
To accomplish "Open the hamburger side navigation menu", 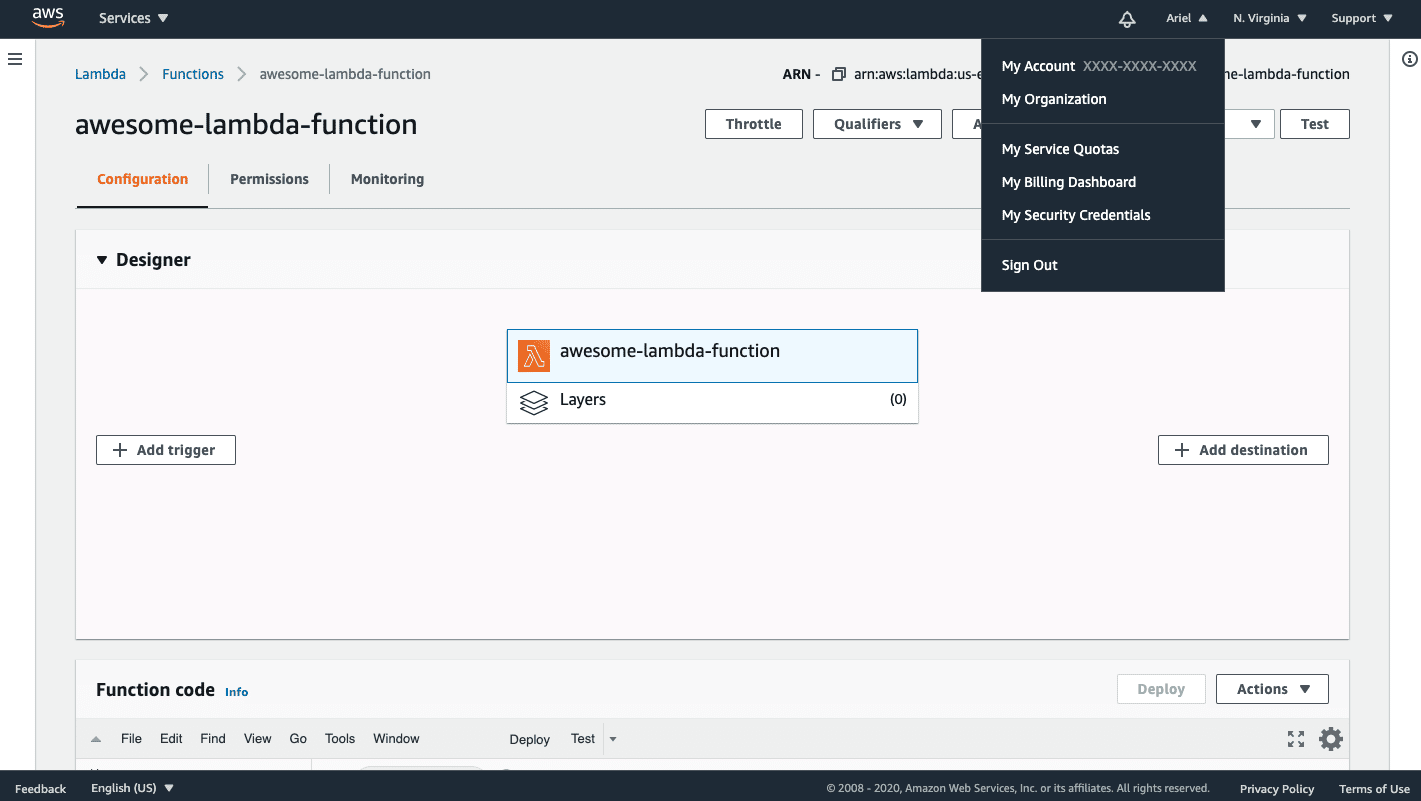I will (15, 59).
